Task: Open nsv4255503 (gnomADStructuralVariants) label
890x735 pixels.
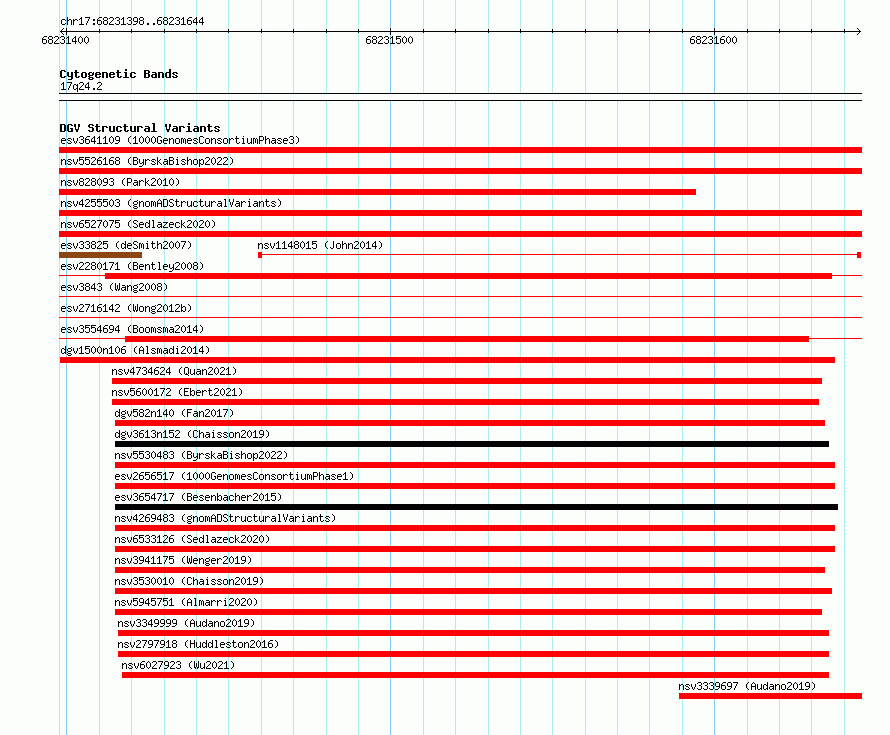Action: [171, 203]
